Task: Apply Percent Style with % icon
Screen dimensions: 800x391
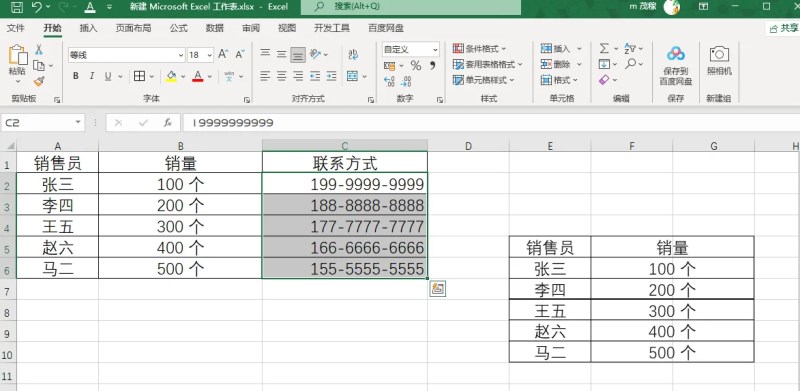Action: pyautogui.click(x=416, y=66)
